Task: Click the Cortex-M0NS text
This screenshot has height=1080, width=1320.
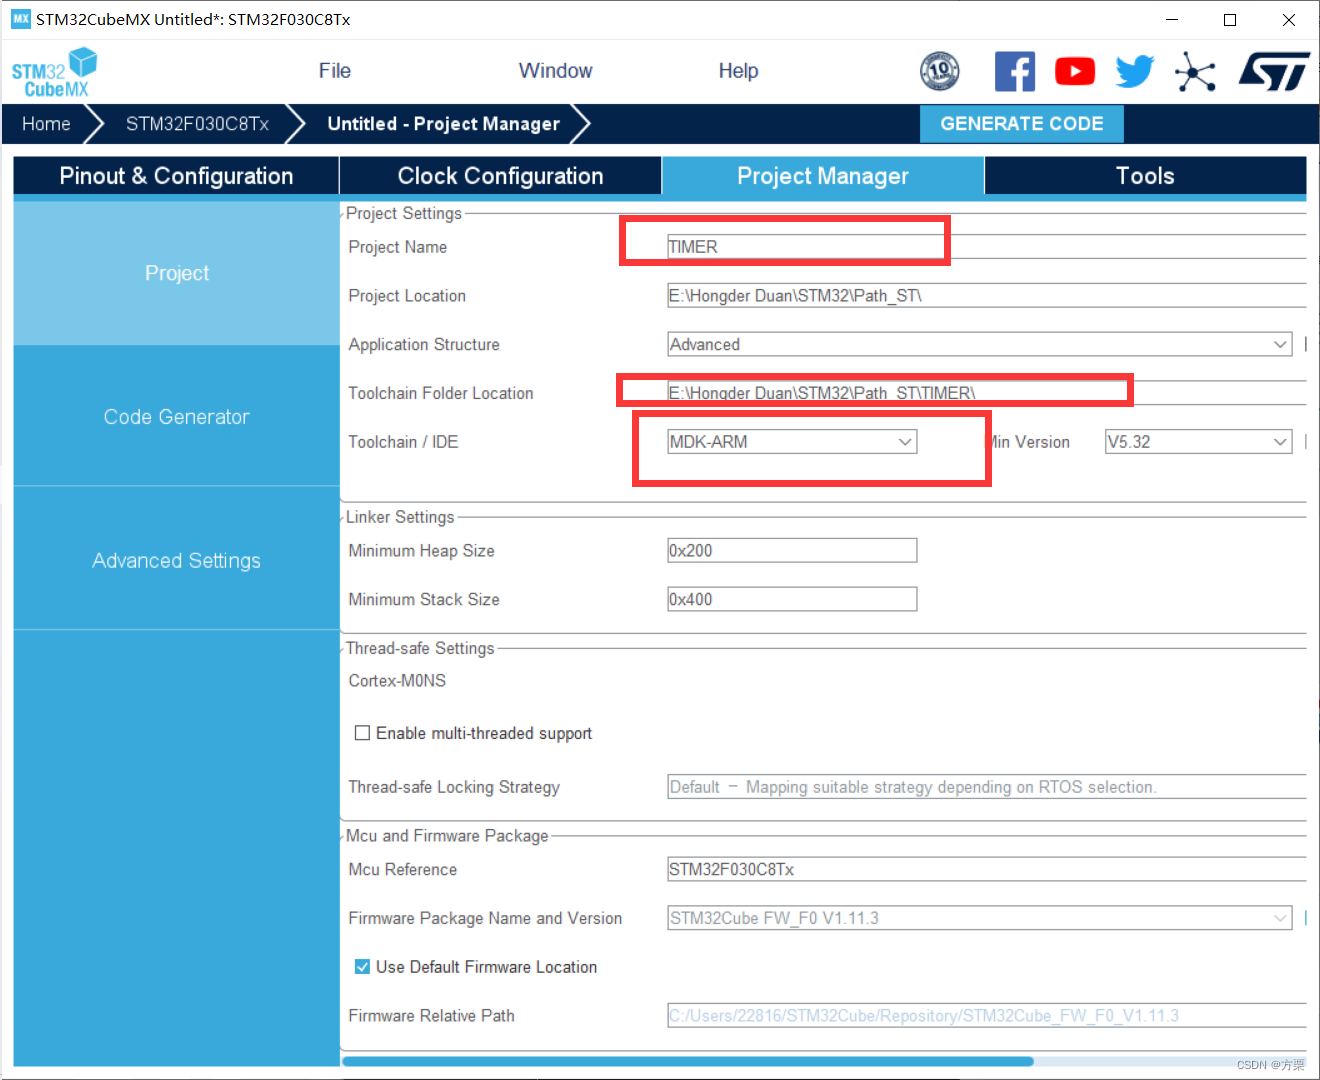Action: (x=397, y=681)
